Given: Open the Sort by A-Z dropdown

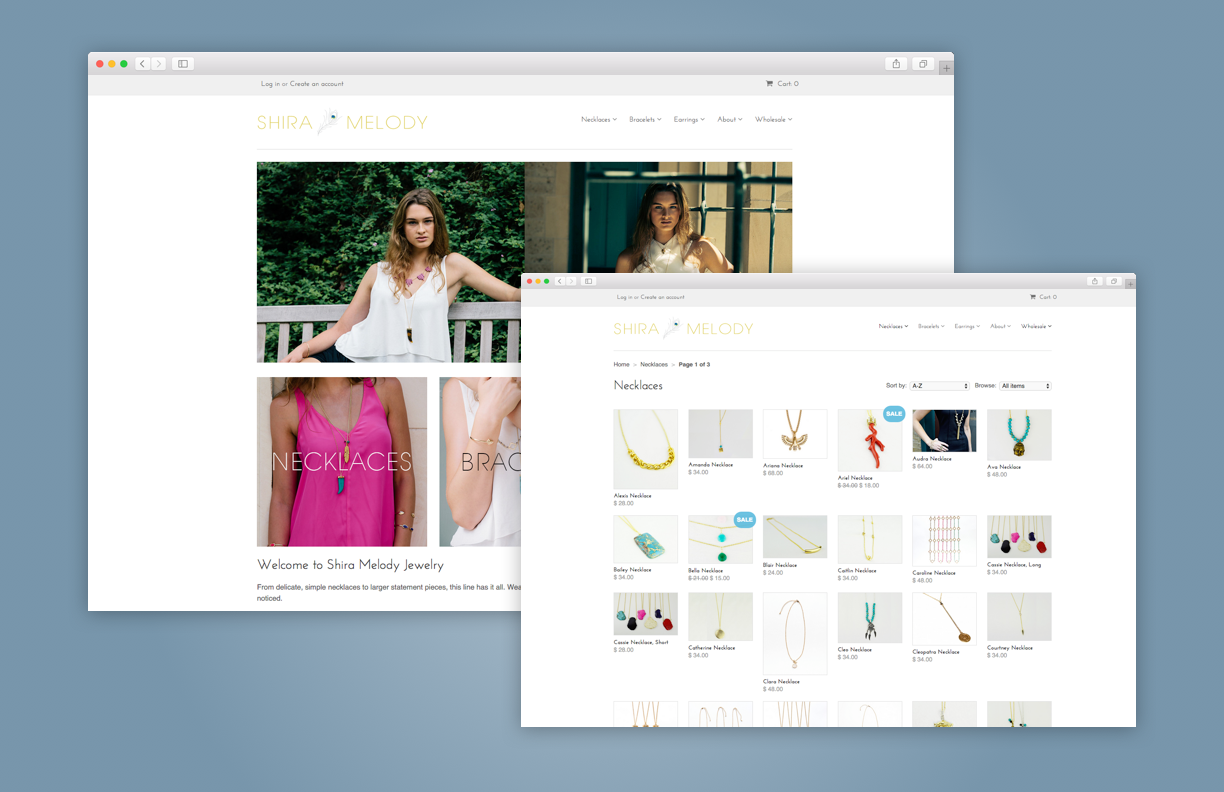Looking at the screenshot, I should click(x=939, y=386).
